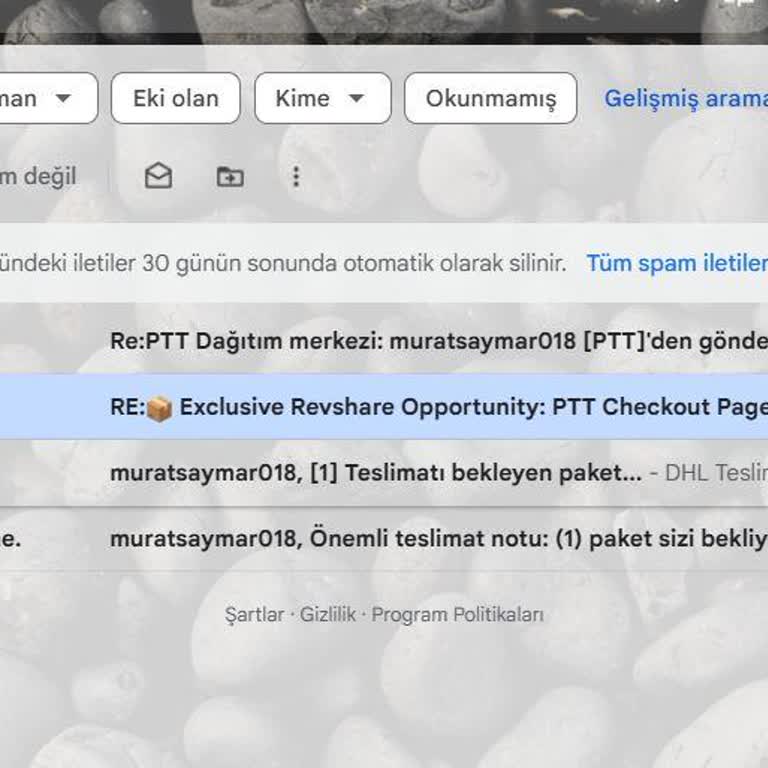Open the 'Şartlar' footer link

(x=254, y=615)
